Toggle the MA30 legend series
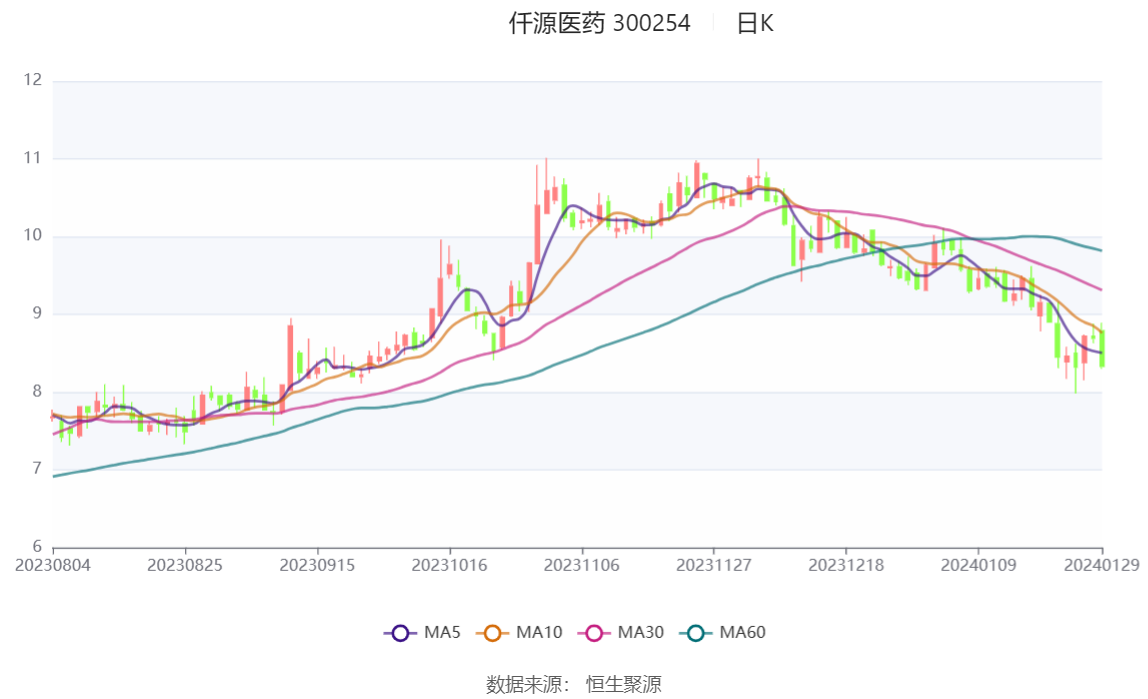This screenshot has height=699, width=1148. 621,632
